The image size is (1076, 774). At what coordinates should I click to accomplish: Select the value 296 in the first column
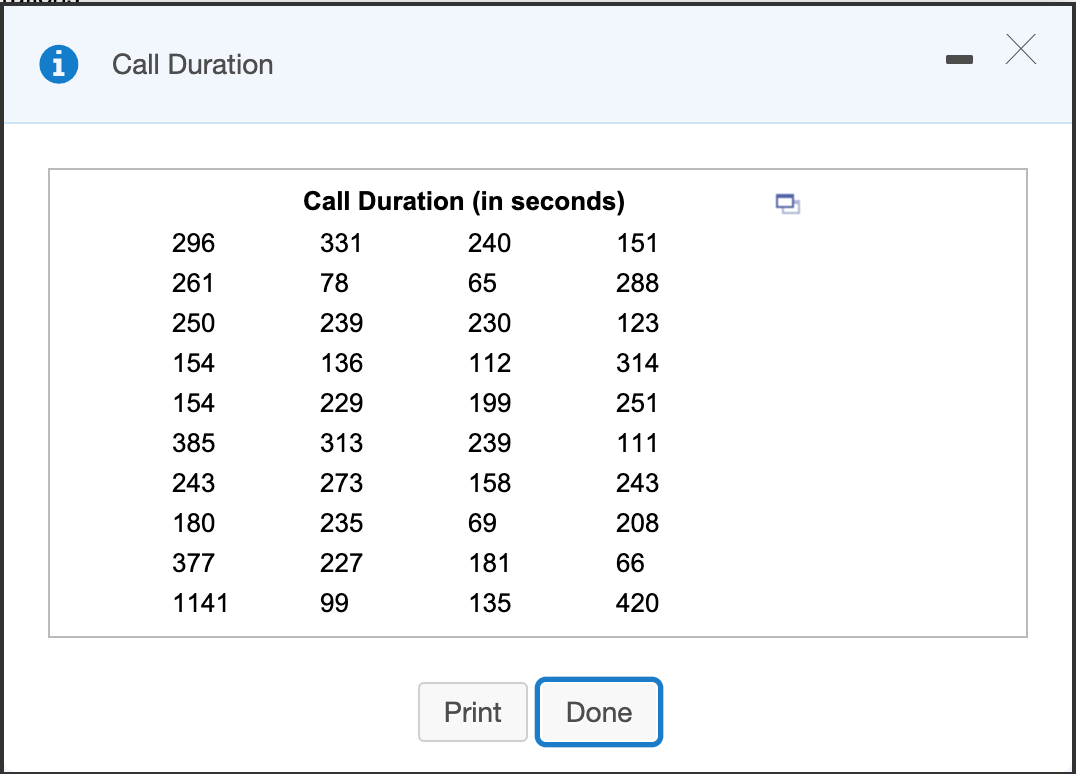[193, 243]
